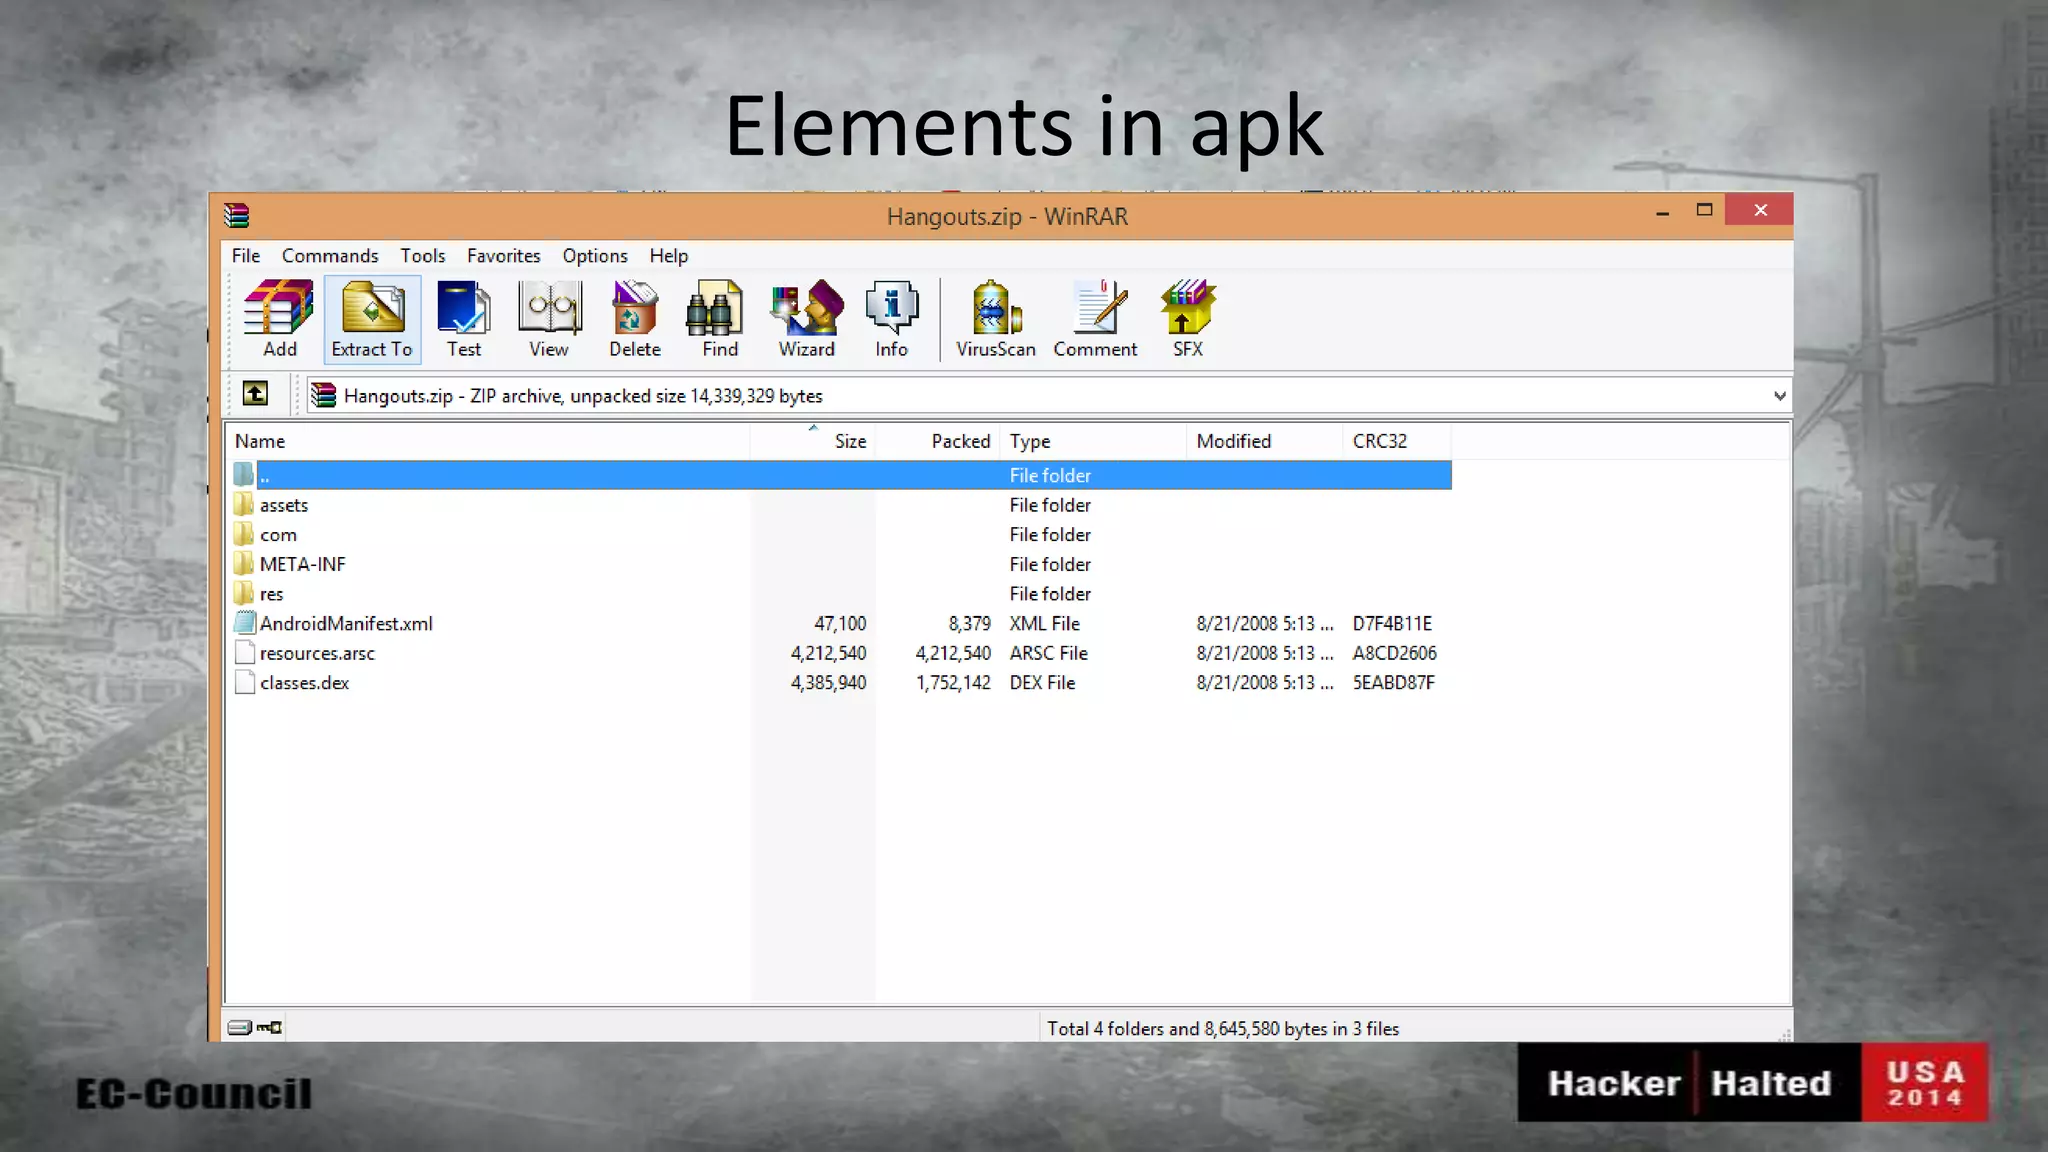The height and width of the screenshot is (1152, 2048).
Task: Sort by the Type column header
Action: [x=1093, y=441]
